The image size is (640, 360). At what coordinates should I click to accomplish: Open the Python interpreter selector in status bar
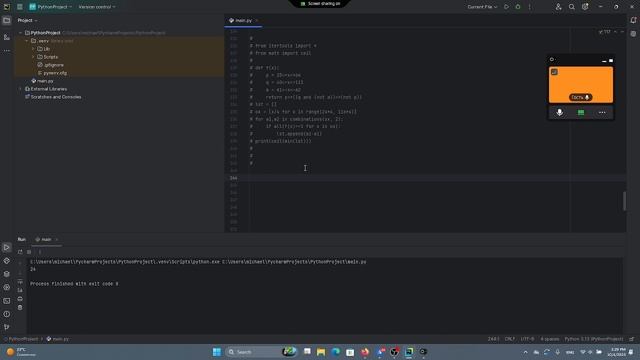[593, 339]
